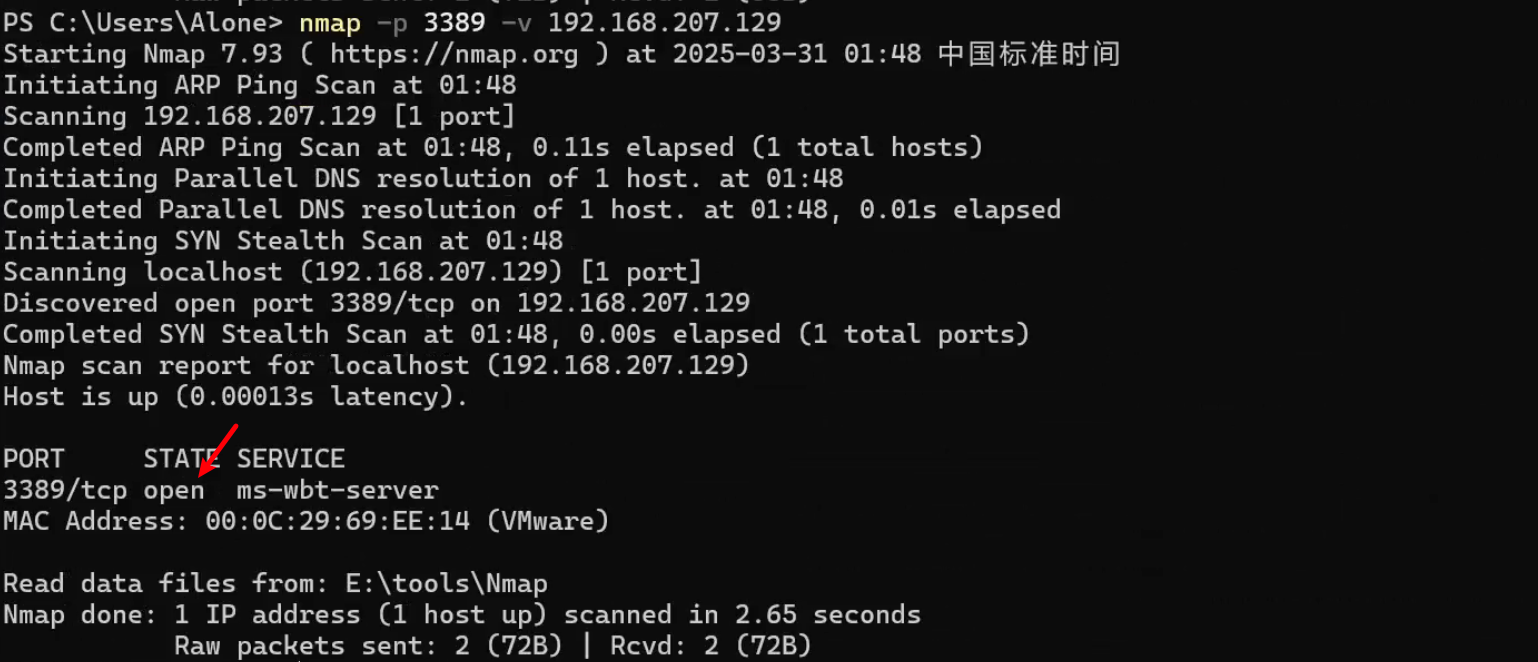Click the ms-wbt-server service name

coord(338,491)
